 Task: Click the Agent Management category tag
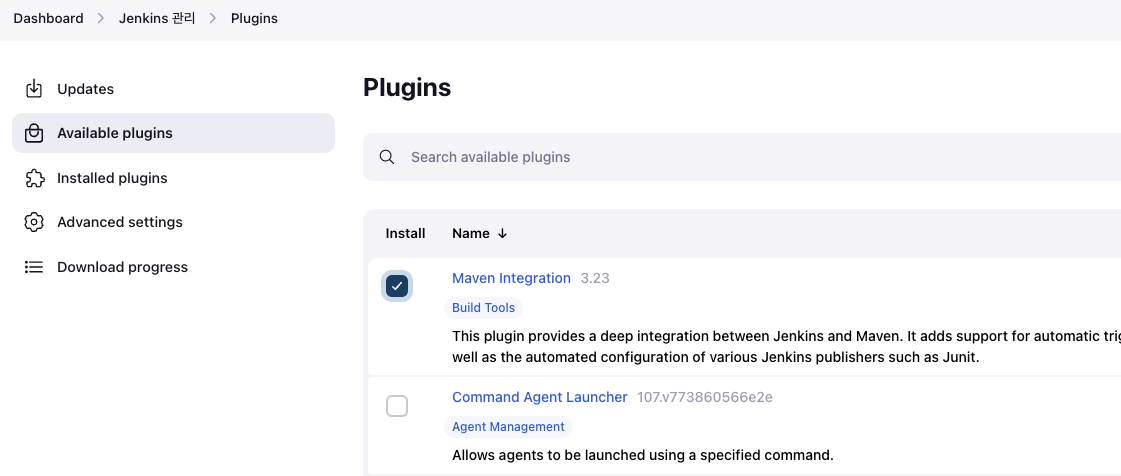tap(508, 427)
